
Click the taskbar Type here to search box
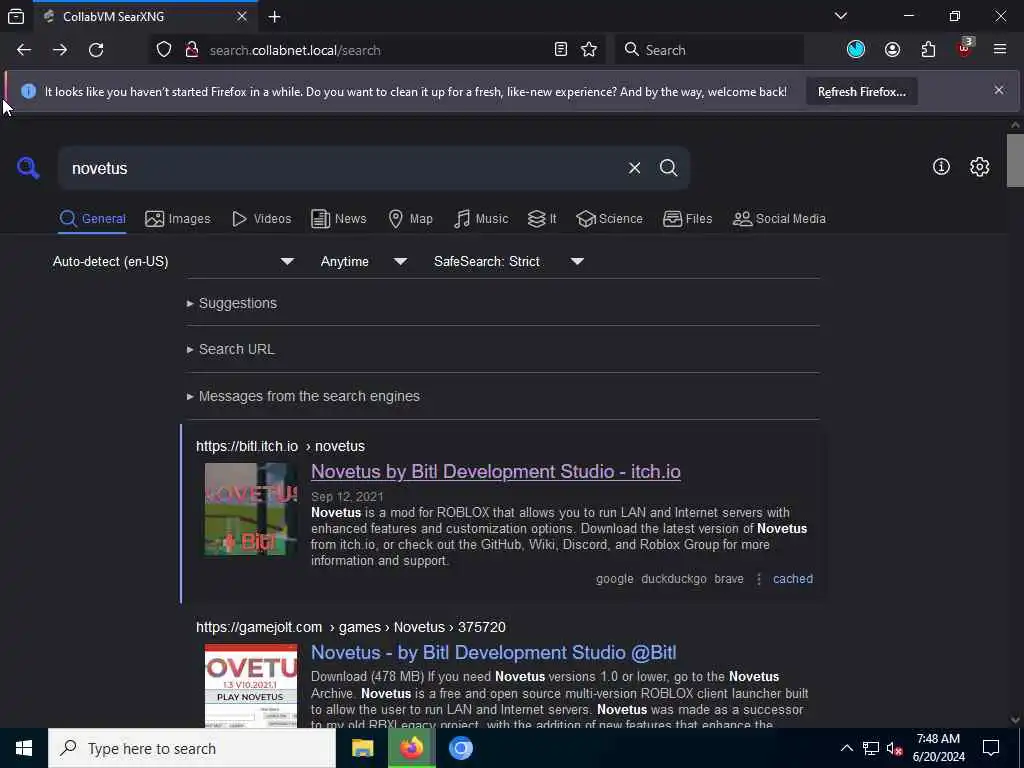tap(192, 748)
